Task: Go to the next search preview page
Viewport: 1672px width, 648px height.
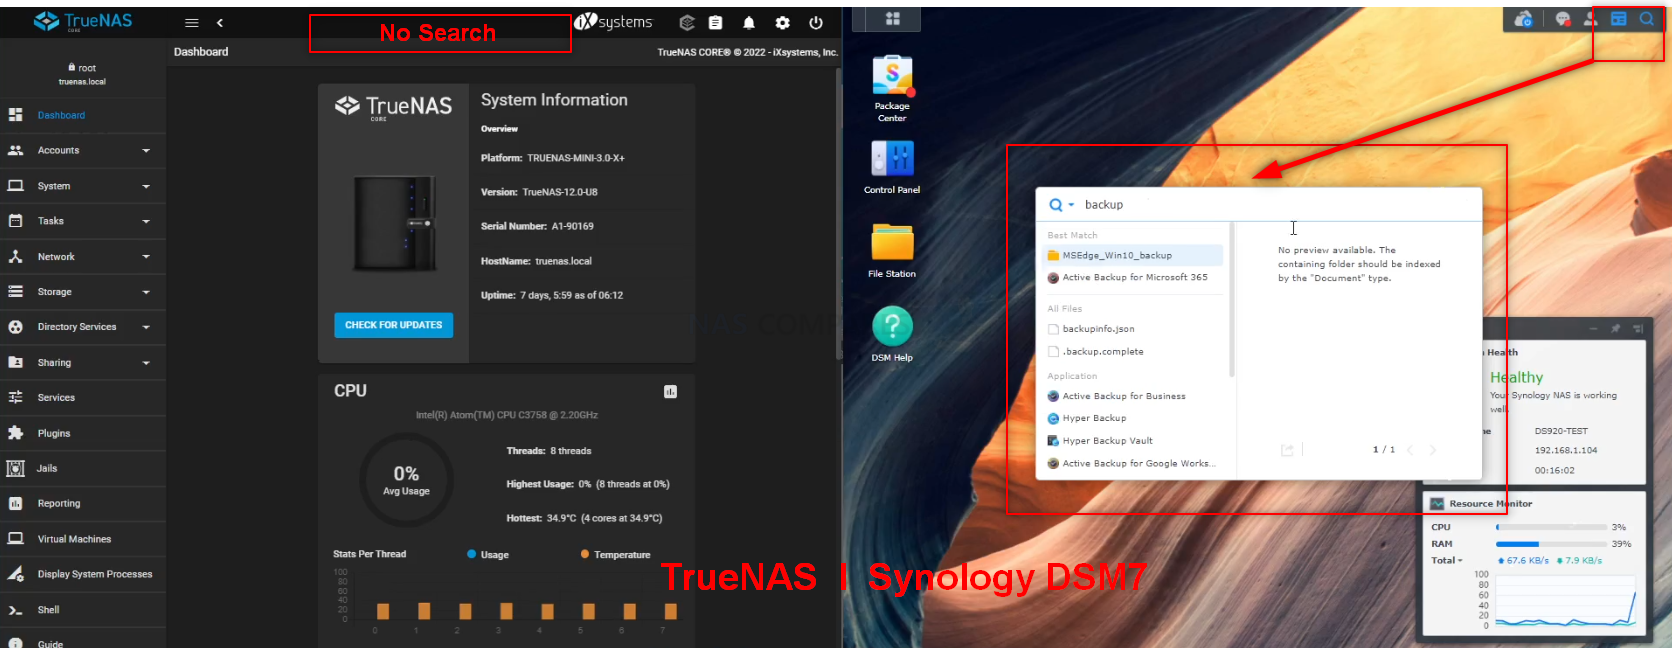Action: (x=1432, y=450)
